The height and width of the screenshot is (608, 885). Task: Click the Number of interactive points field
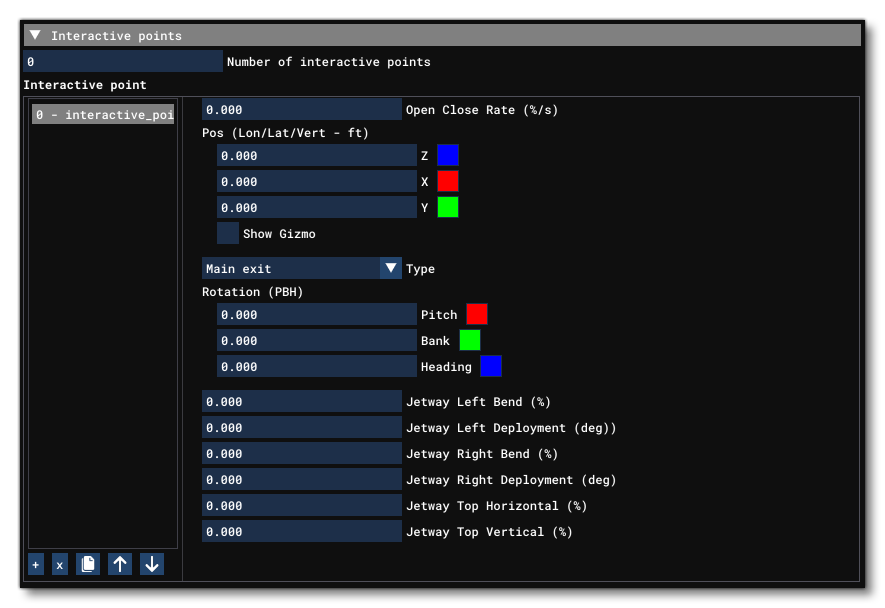tap(122, 61)
